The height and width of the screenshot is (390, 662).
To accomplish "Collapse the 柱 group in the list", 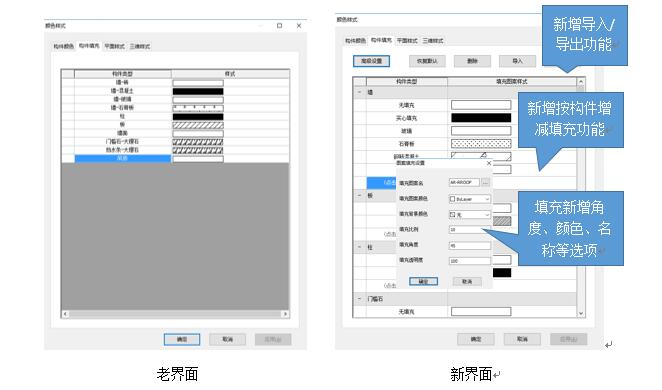I will point(359,247).
